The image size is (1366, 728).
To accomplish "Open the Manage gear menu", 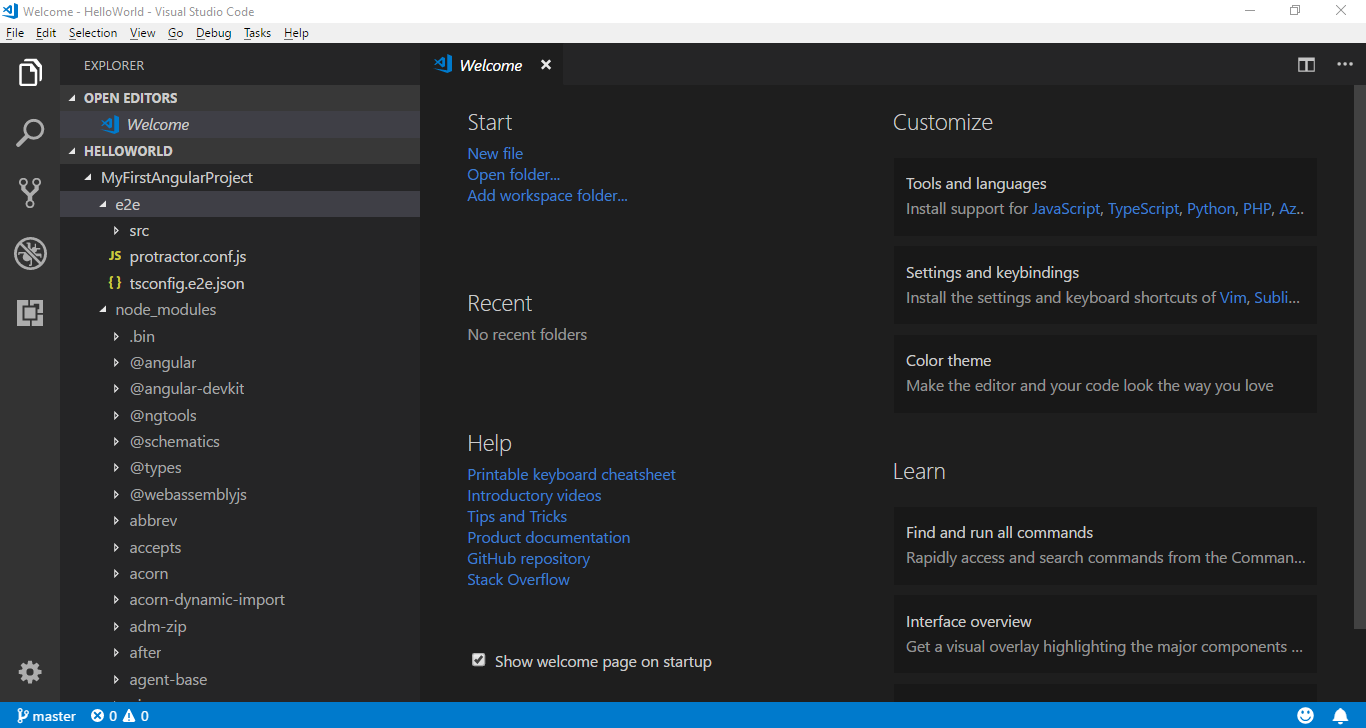I will (30, 672).
